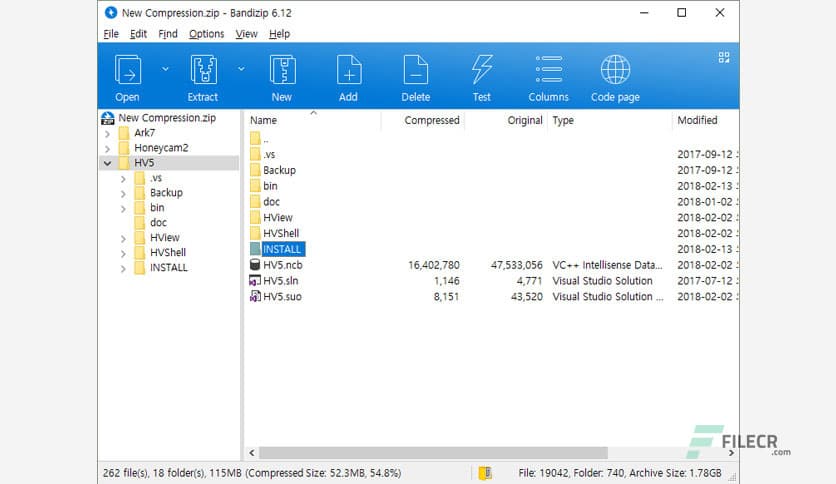Click the 'VC++ Intellisense Data...' type cell
This screenshot has width=836, height=484.
tap(607, 265)
